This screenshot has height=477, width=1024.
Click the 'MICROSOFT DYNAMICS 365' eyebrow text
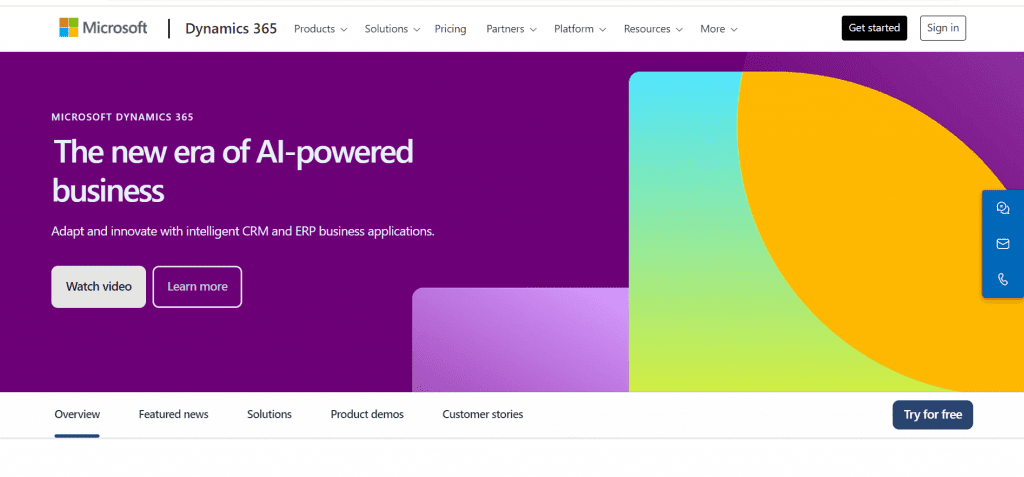[123, 118]
